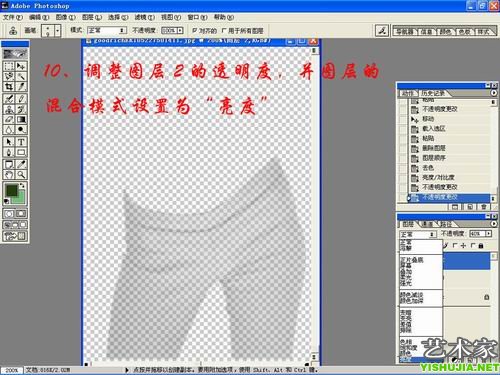Select the highlighted 不透明度更改 history state
Image resolution: width=500 pixels, height=375 pixels.
point(448,197)
